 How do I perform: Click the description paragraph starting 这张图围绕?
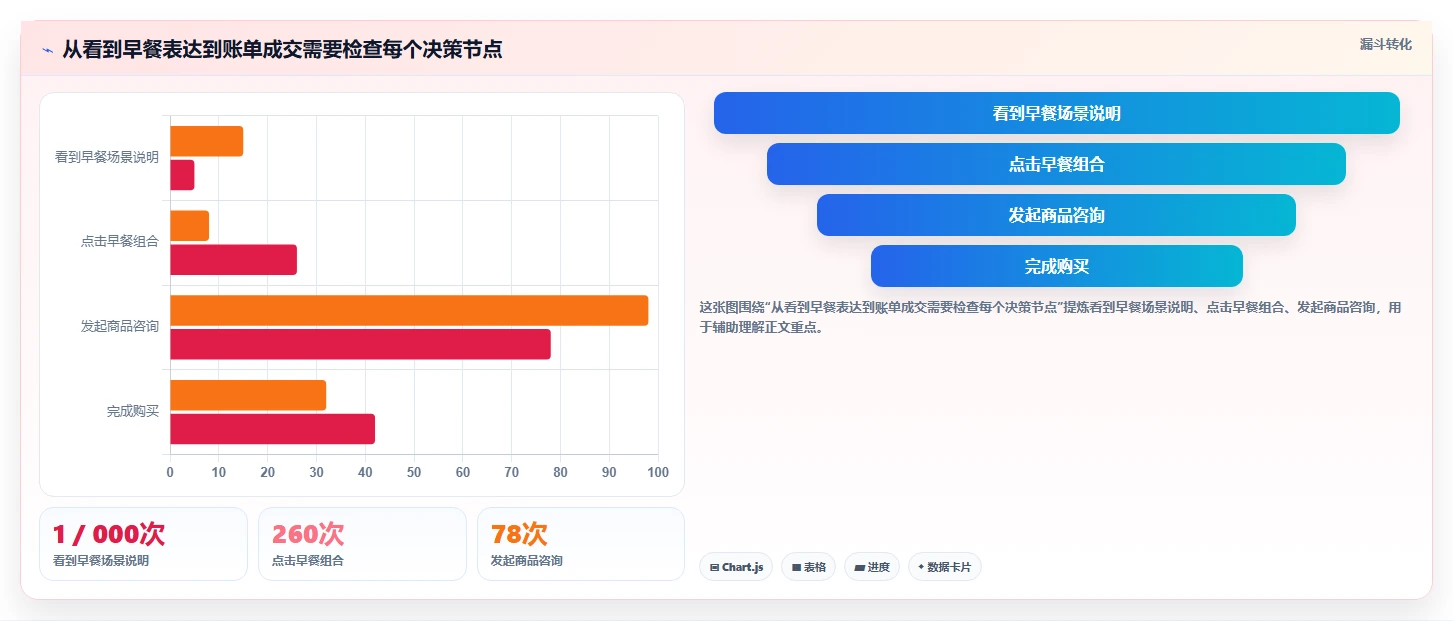[x=1050, y=317]
